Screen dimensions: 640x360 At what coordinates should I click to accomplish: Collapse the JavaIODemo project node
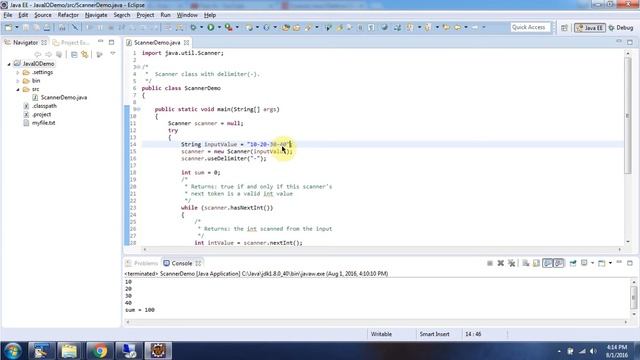click(9, 64)
